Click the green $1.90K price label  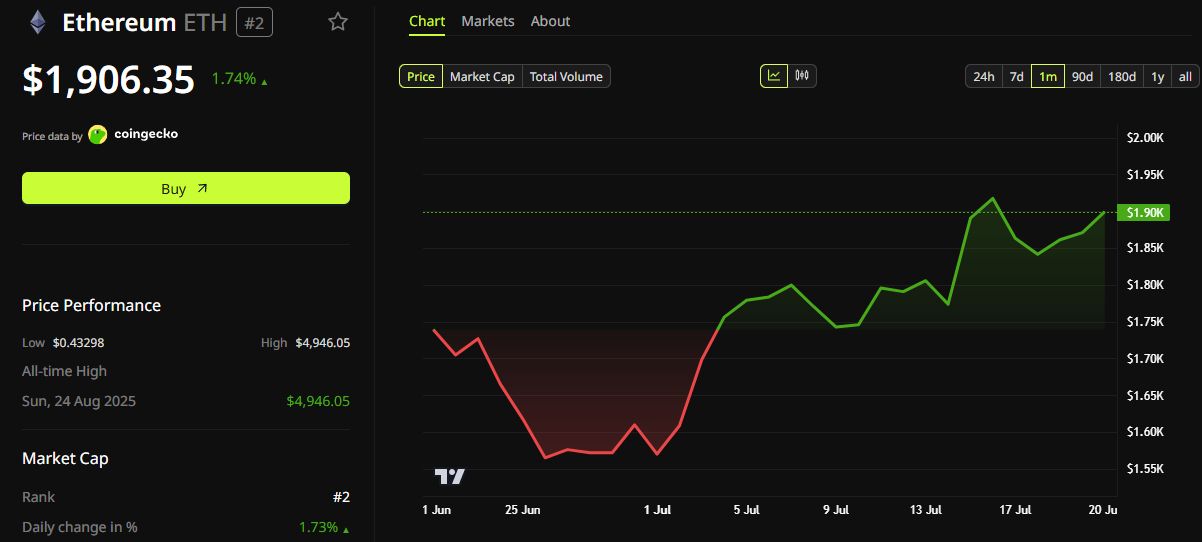pos(1144,212)
